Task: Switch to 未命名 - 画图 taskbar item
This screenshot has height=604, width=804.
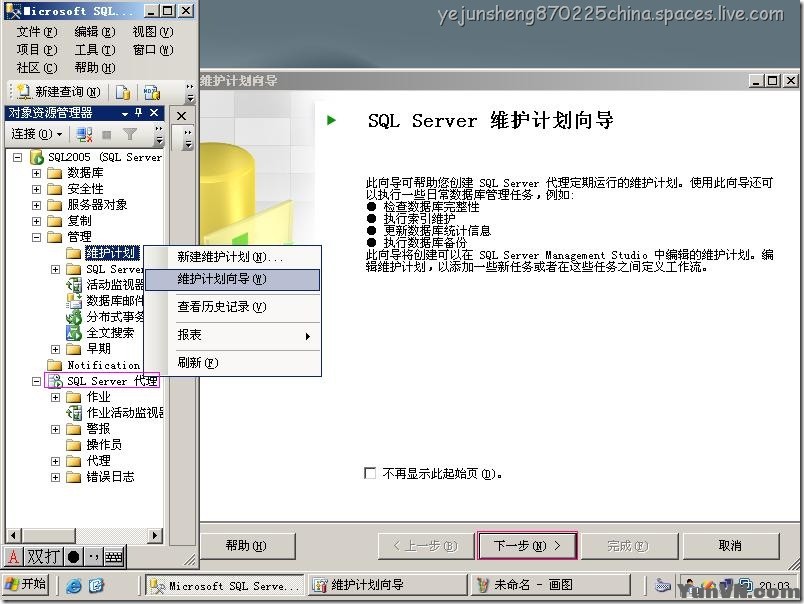Action: [551, 585]
